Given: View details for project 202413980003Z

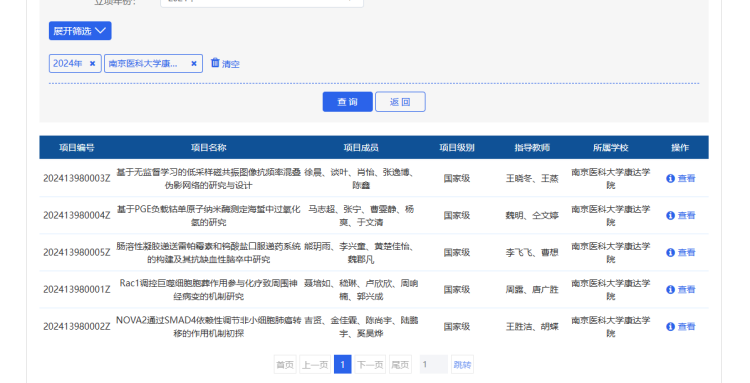Looking at the screenshot, I should point(686,178).
